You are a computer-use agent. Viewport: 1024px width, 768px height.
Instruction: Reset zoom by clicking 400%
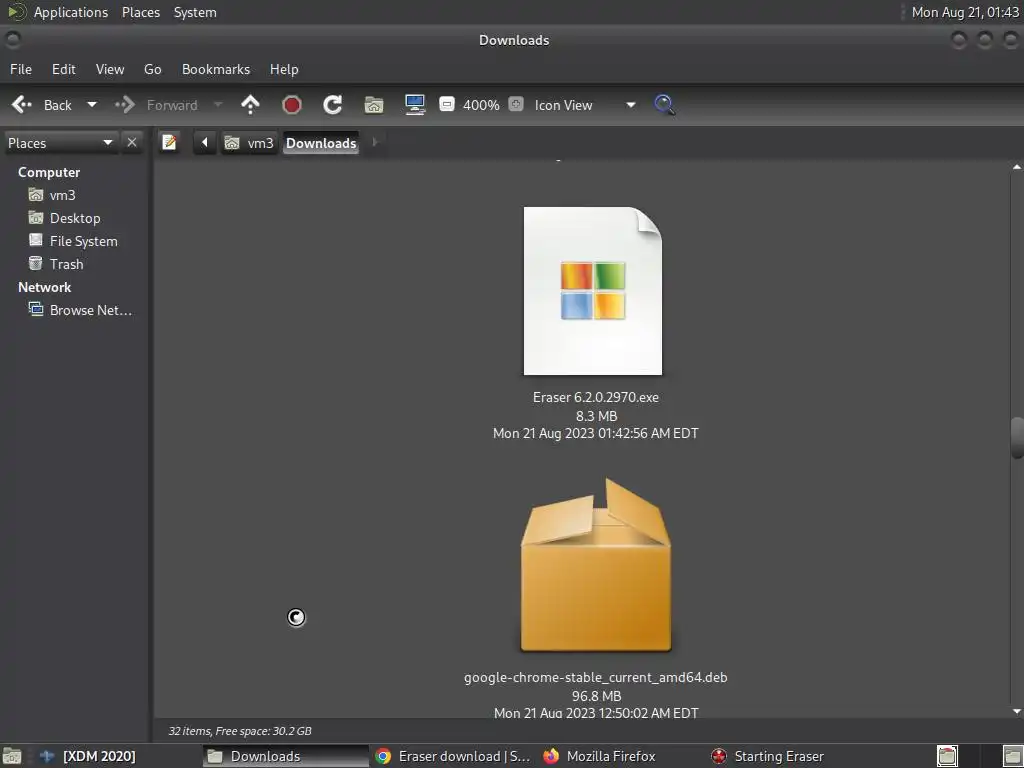pos(481,105)
